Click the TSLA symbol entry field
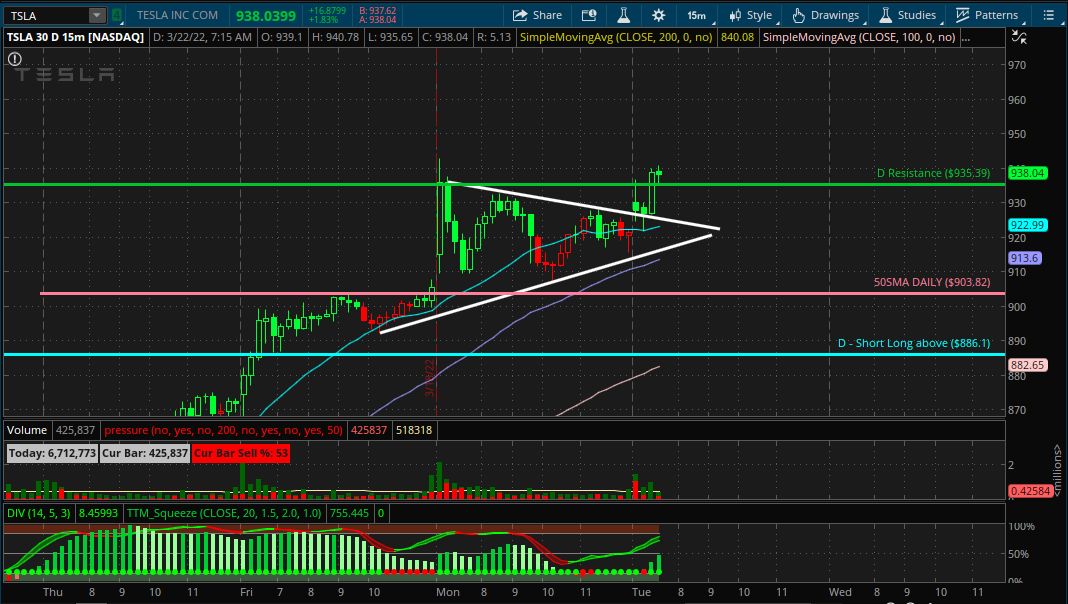 (x=46, y=15)
